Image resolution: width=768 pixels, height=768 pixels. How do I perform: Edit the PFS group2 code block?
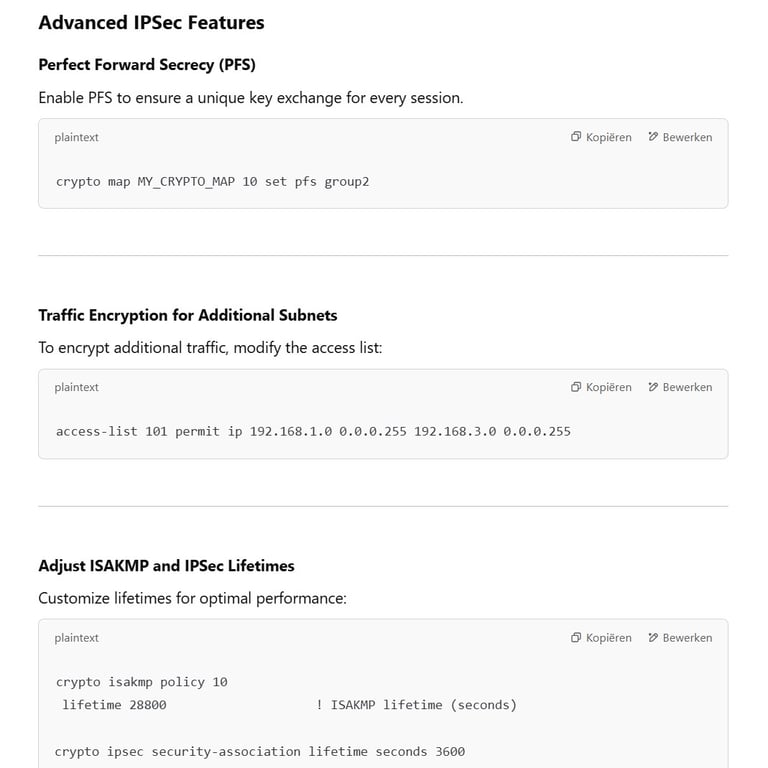pos(680,137)
